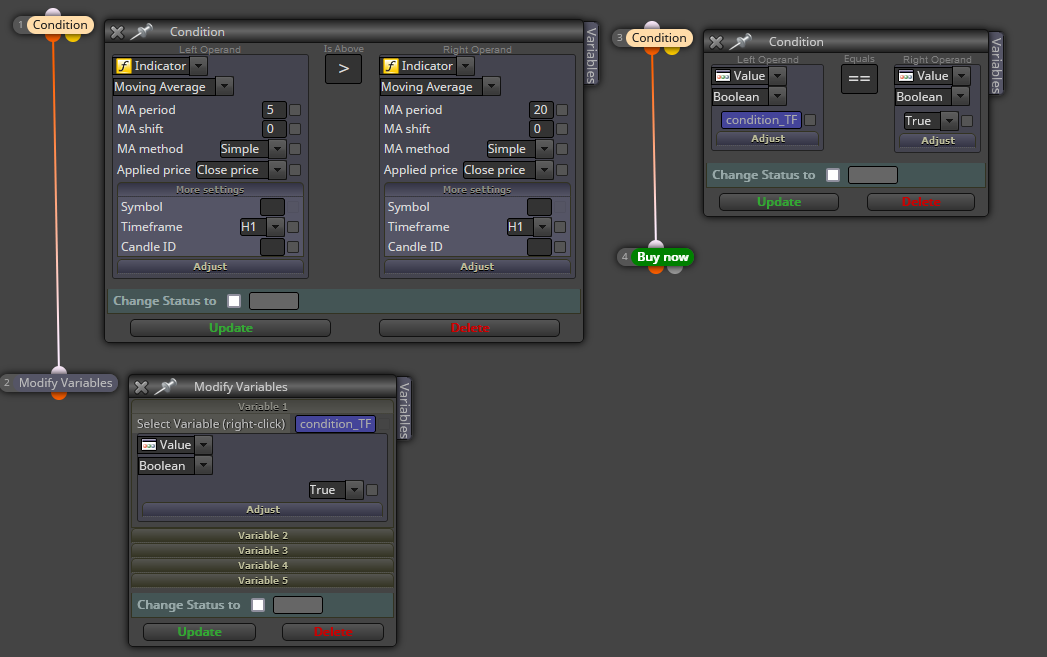
Task: Open right operand Indicator type dropdown
Action: 465,66
